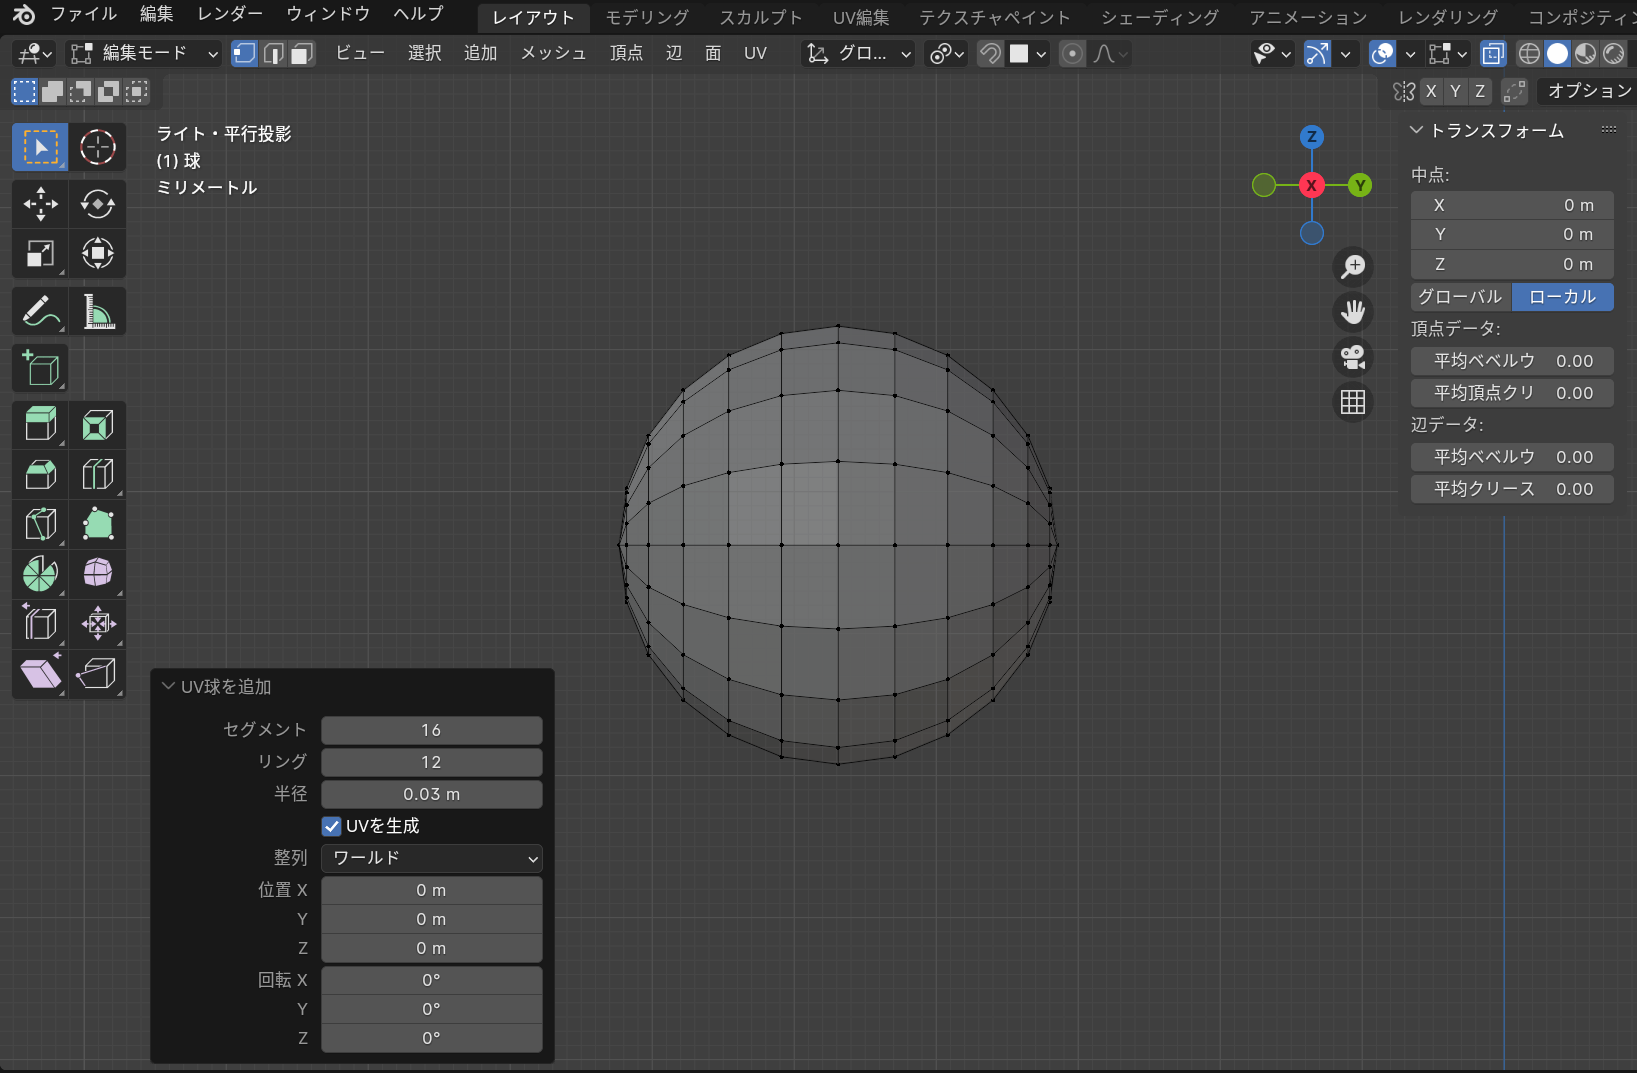Toggle camera view in viewport

[x=1352, y=357]
